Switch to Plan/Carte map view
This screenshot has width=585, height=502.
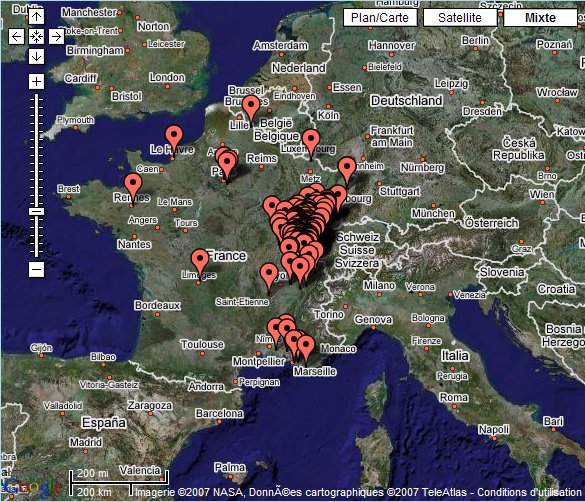coord(380,18)
